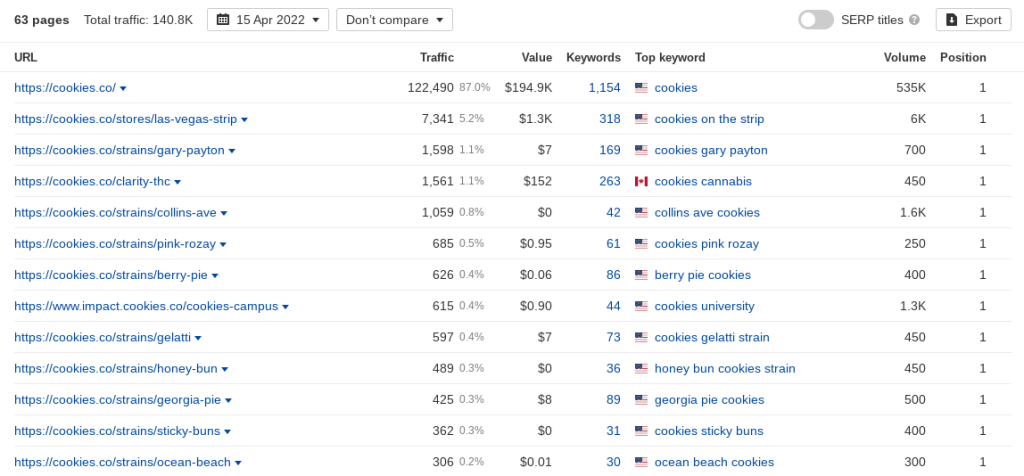Expand caret for las-vegas-strip URL

244,119
